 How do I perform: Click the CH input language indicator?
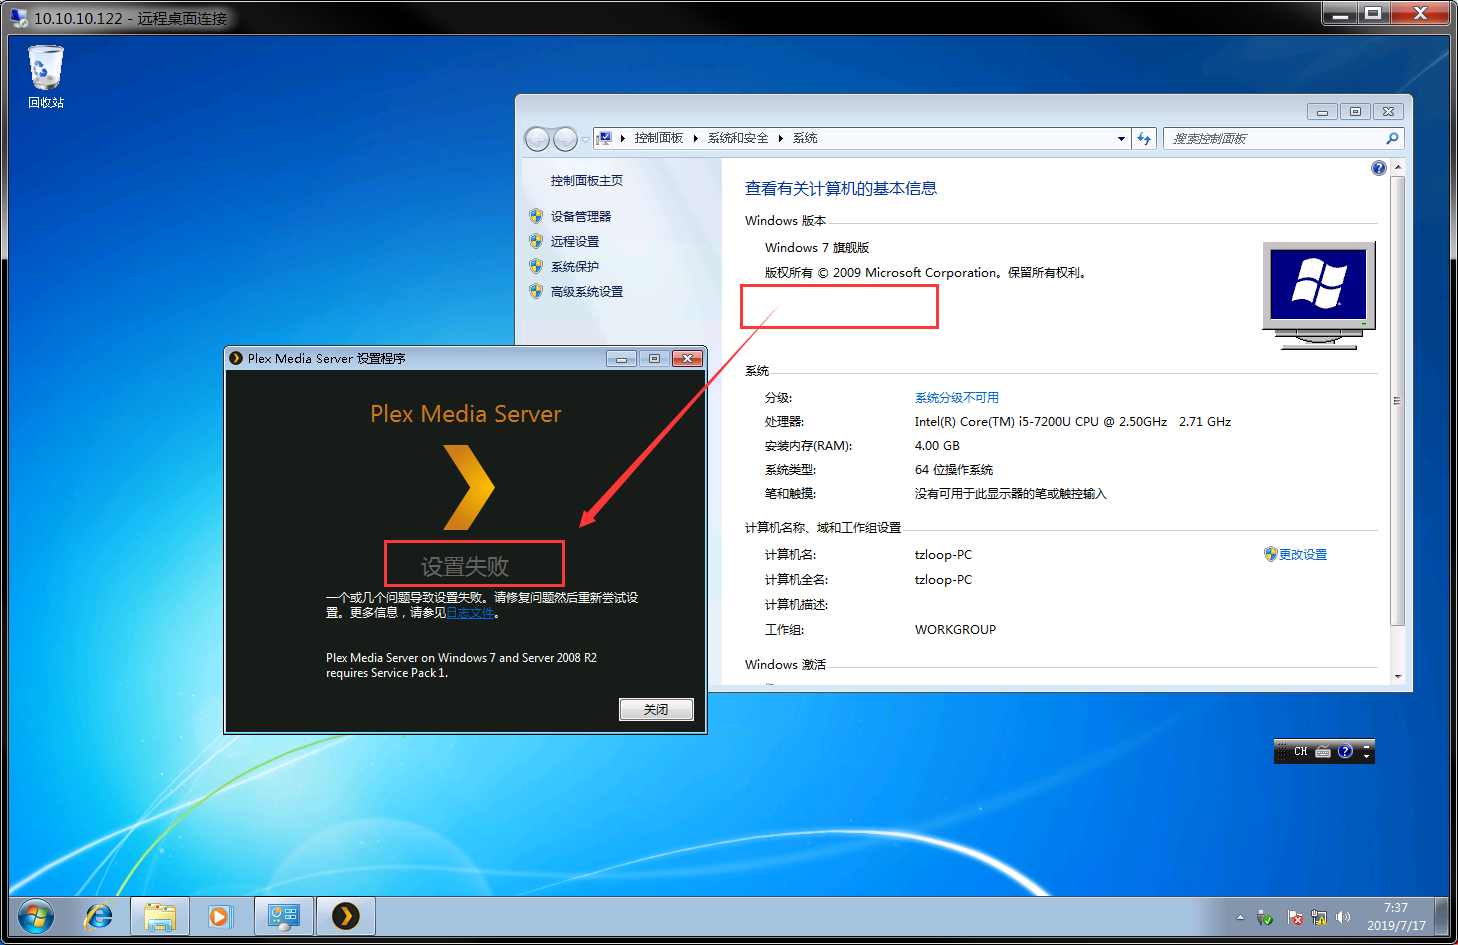pos(1300,751)
